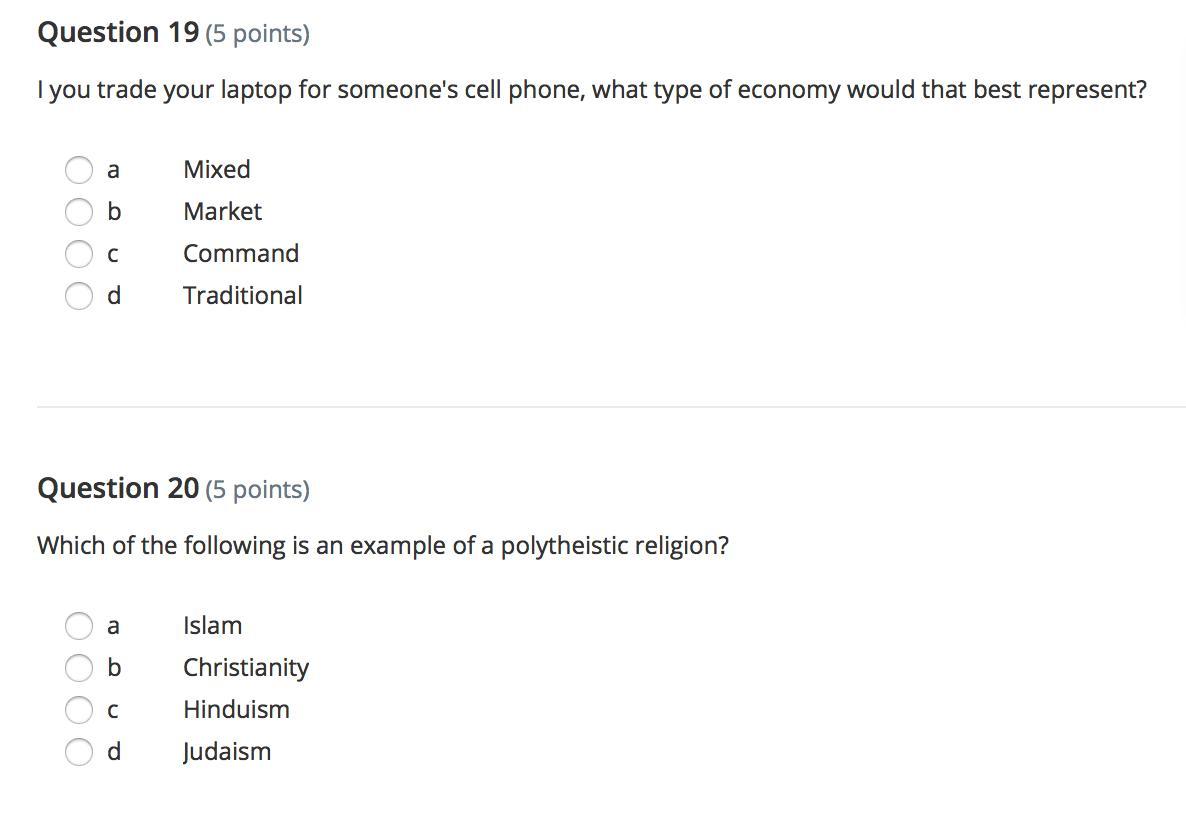Click the Question 19 heading
Screen dimensions: 1186x839
[118, 33]
